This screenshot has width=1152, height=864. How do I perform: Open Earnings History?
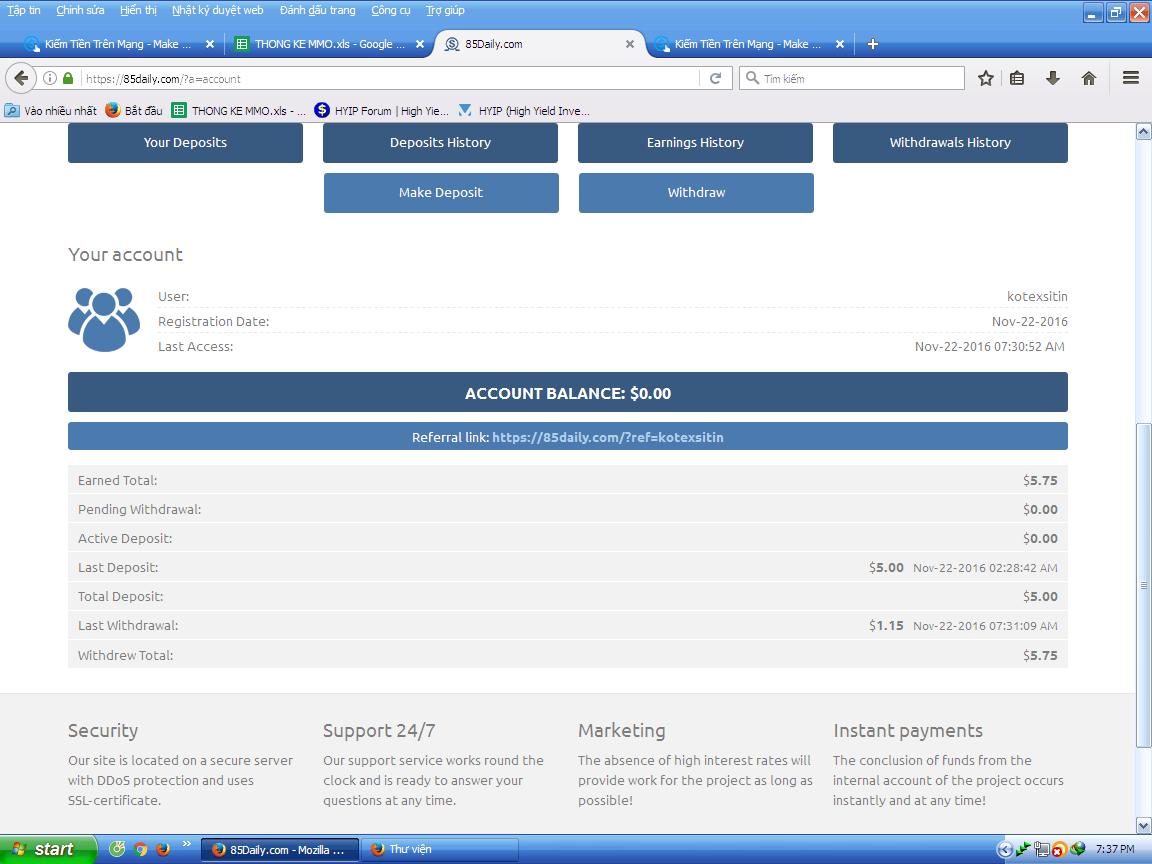(695, 143)
